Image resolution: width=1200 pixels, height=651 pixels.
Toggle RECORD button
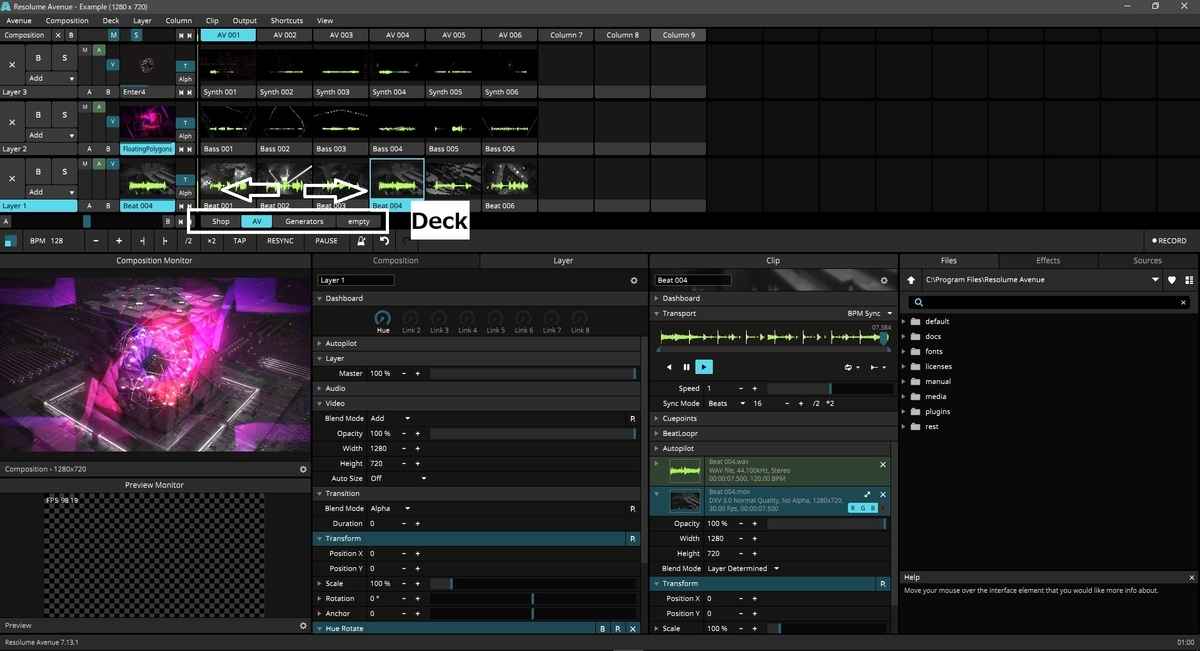(x=1169, y=241)
